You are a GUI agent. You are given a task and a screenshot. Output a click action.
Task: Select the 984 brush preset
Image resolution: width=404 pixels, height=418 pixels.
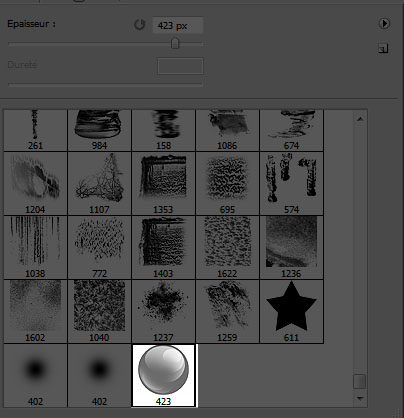click(99, 130)
